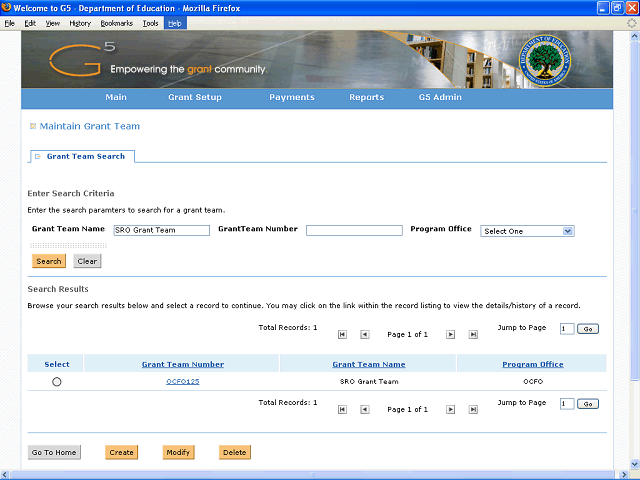The width and height of the screenshot is (640, 480).
Task: Switch to the Grant Team Search tab
Action: [85, 156]
